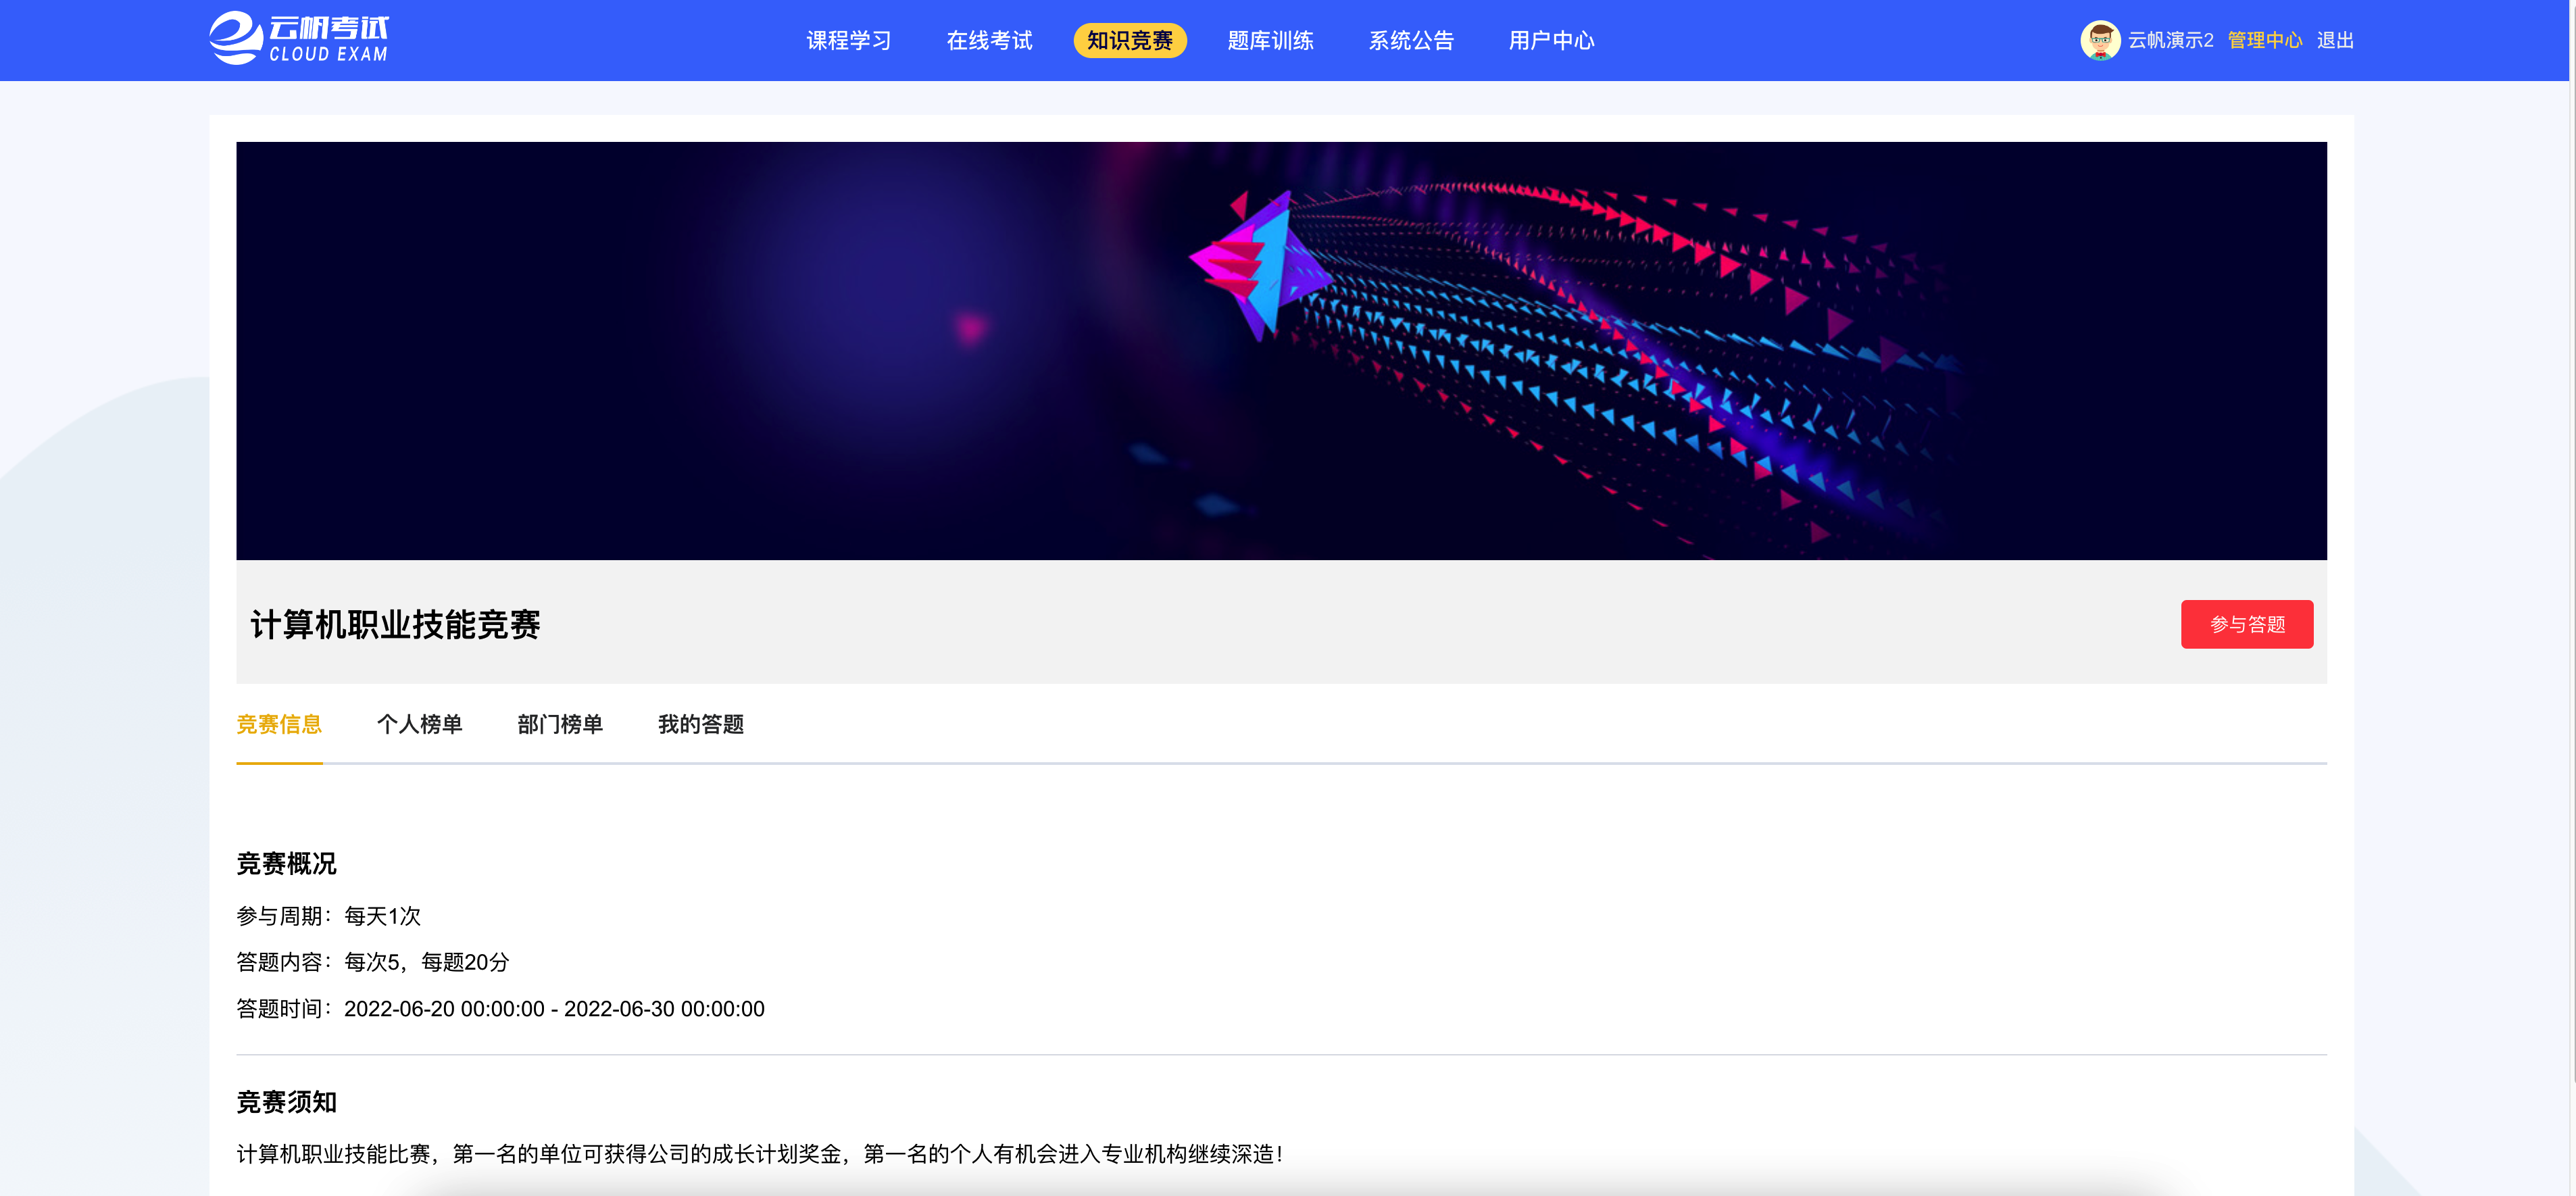Switch to the 部门榜单 tab
Viewport: 2576px width, 1196px height.
pos(560,724)
